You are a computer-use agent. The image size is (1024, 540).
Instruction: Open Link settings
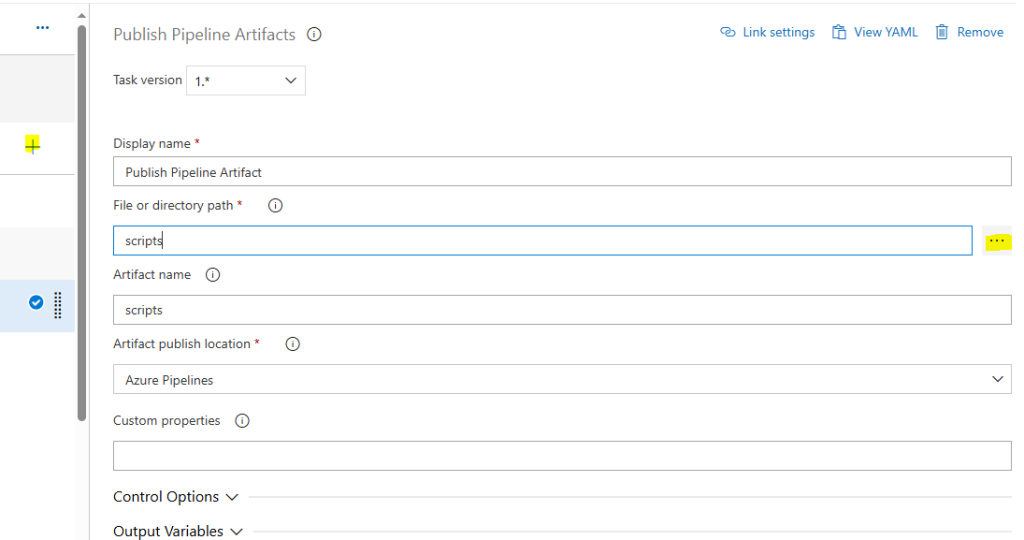pyautogui.click(x=767, y=32)
